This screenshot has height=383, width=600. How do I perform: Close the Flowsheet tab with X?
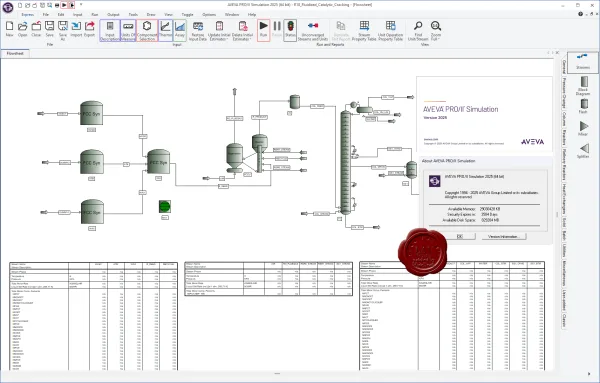558,53
